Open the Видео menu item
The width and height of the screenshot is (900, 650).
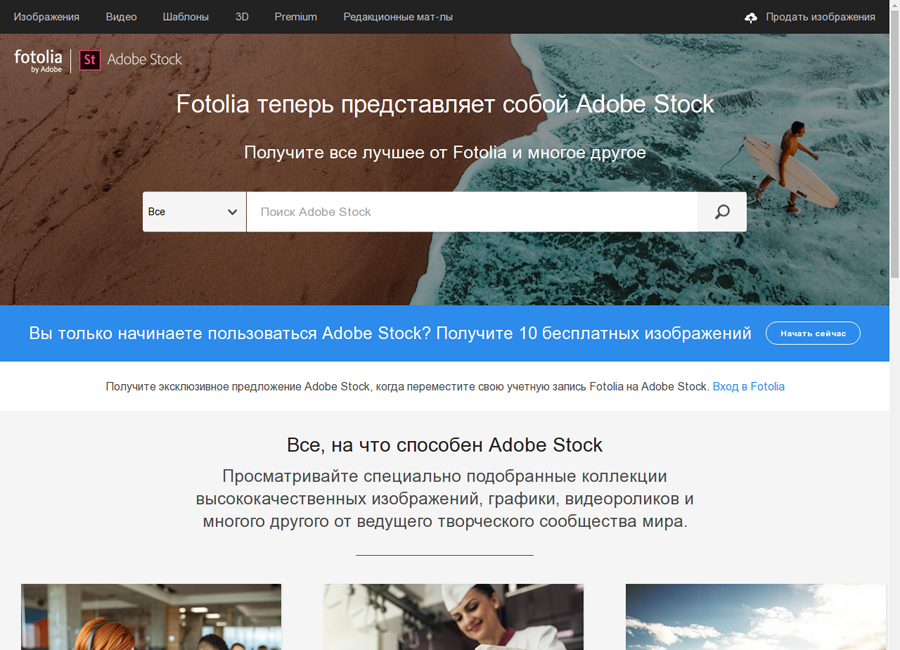click(121, 17)
